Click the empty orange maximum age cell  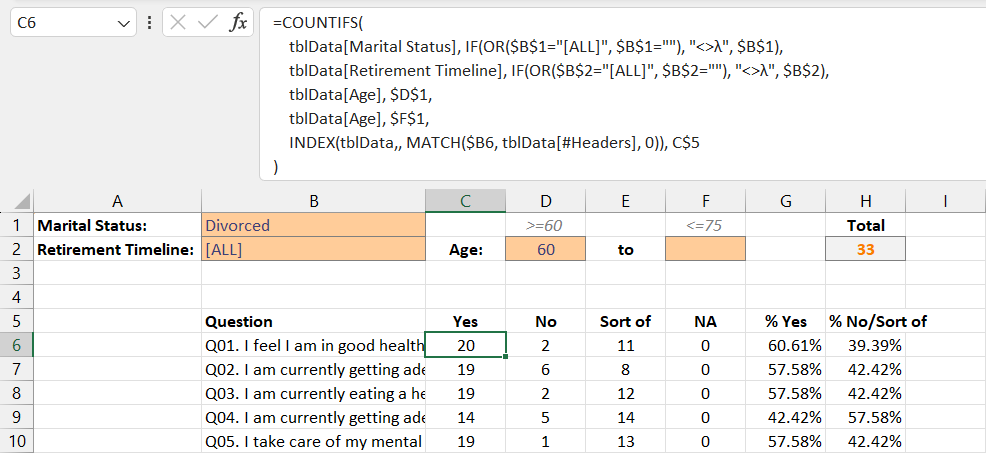(x=705, y=250)
